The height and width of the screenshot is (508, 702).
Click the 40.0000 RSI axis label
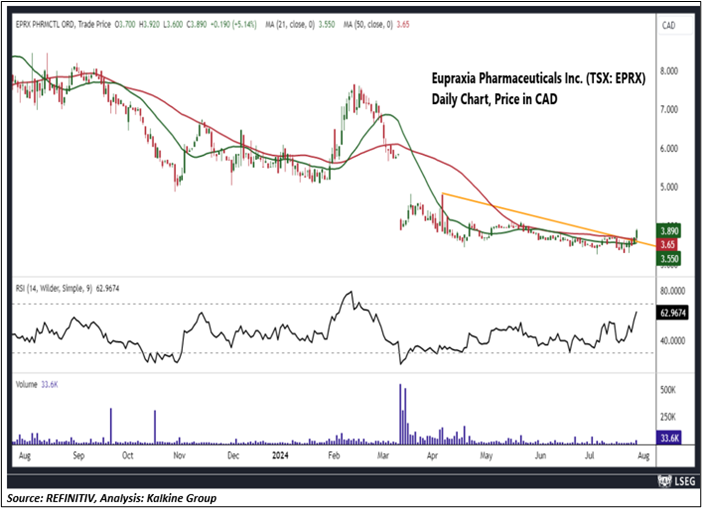coord(673,341)
